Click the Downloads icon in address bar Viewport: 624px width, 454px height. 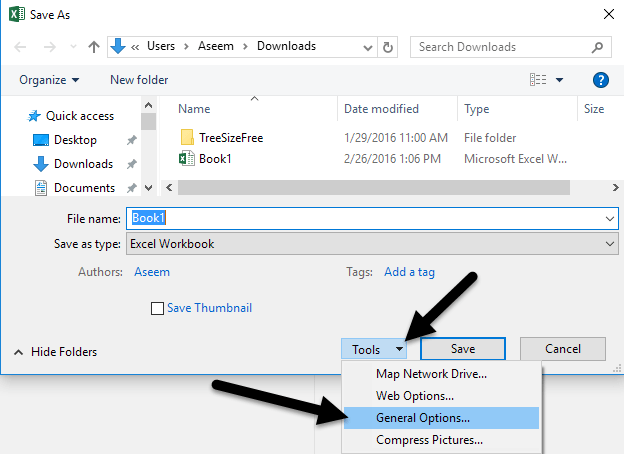118,46
